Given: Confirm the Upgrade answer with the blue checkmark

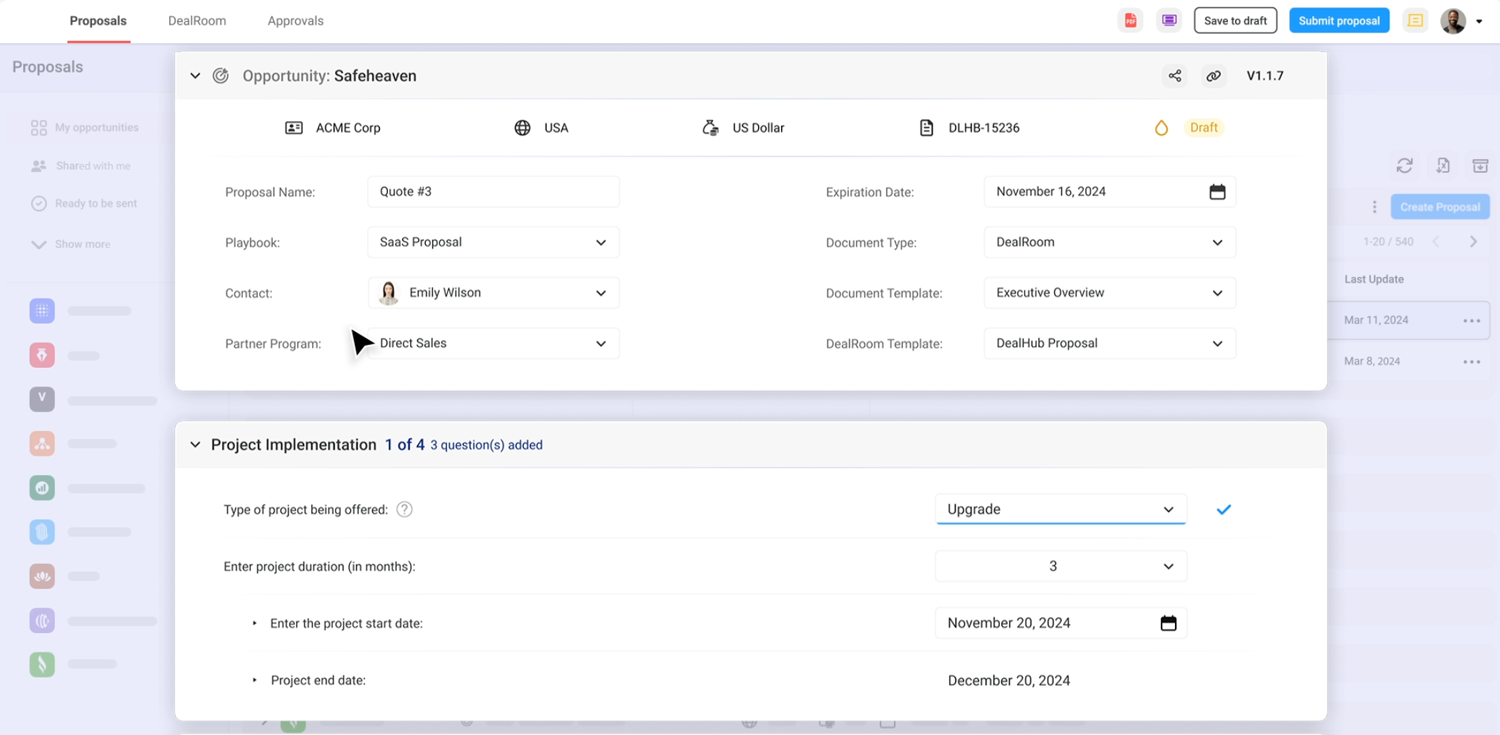Looking at the screenshot, I should (1223, 509).
